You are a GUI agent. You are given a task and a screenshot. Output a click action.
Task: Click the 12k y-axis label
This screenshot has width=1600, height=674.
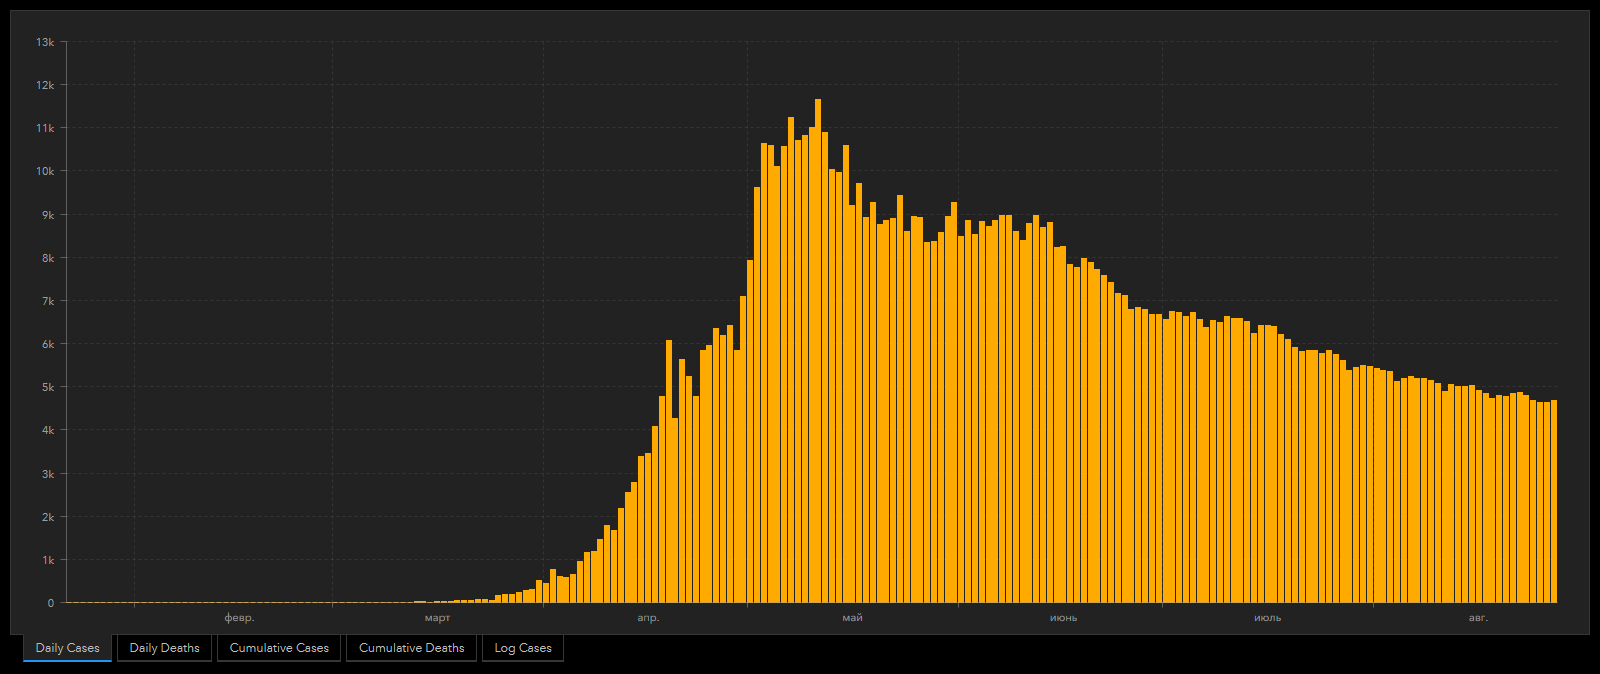point(45,85)
